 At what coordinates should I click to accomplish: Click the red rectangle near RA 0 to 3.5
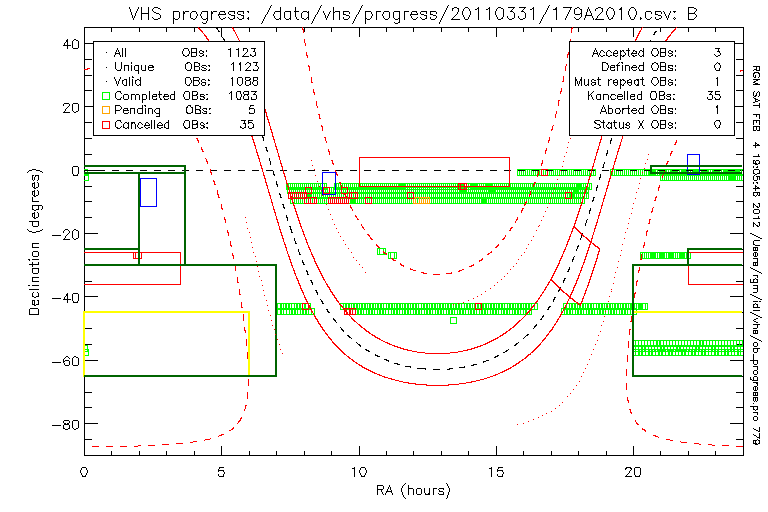[132, 268]
